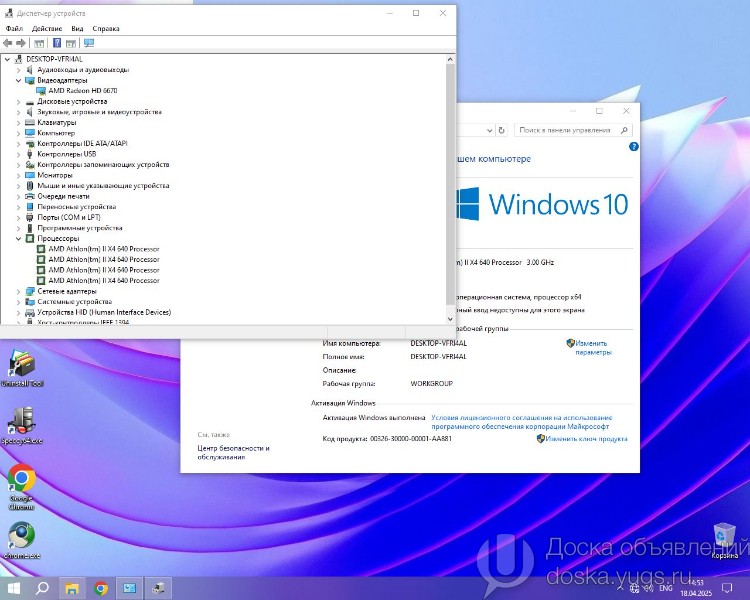
Task: Select the last AMD Athlon II X4 640 processor
Action: (x=104, y=280)
